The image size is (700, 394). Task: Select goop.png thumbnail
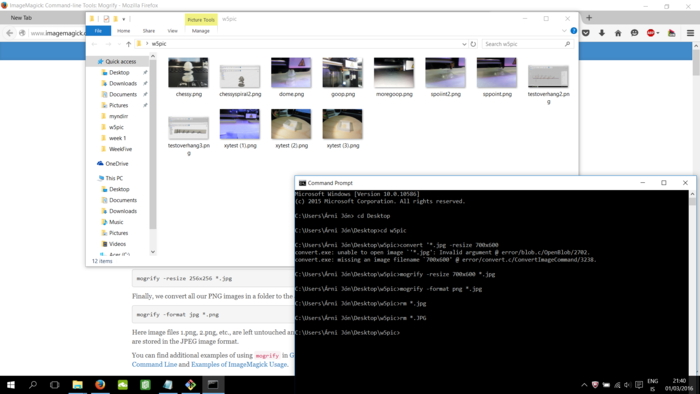click(x=343, y=73)
